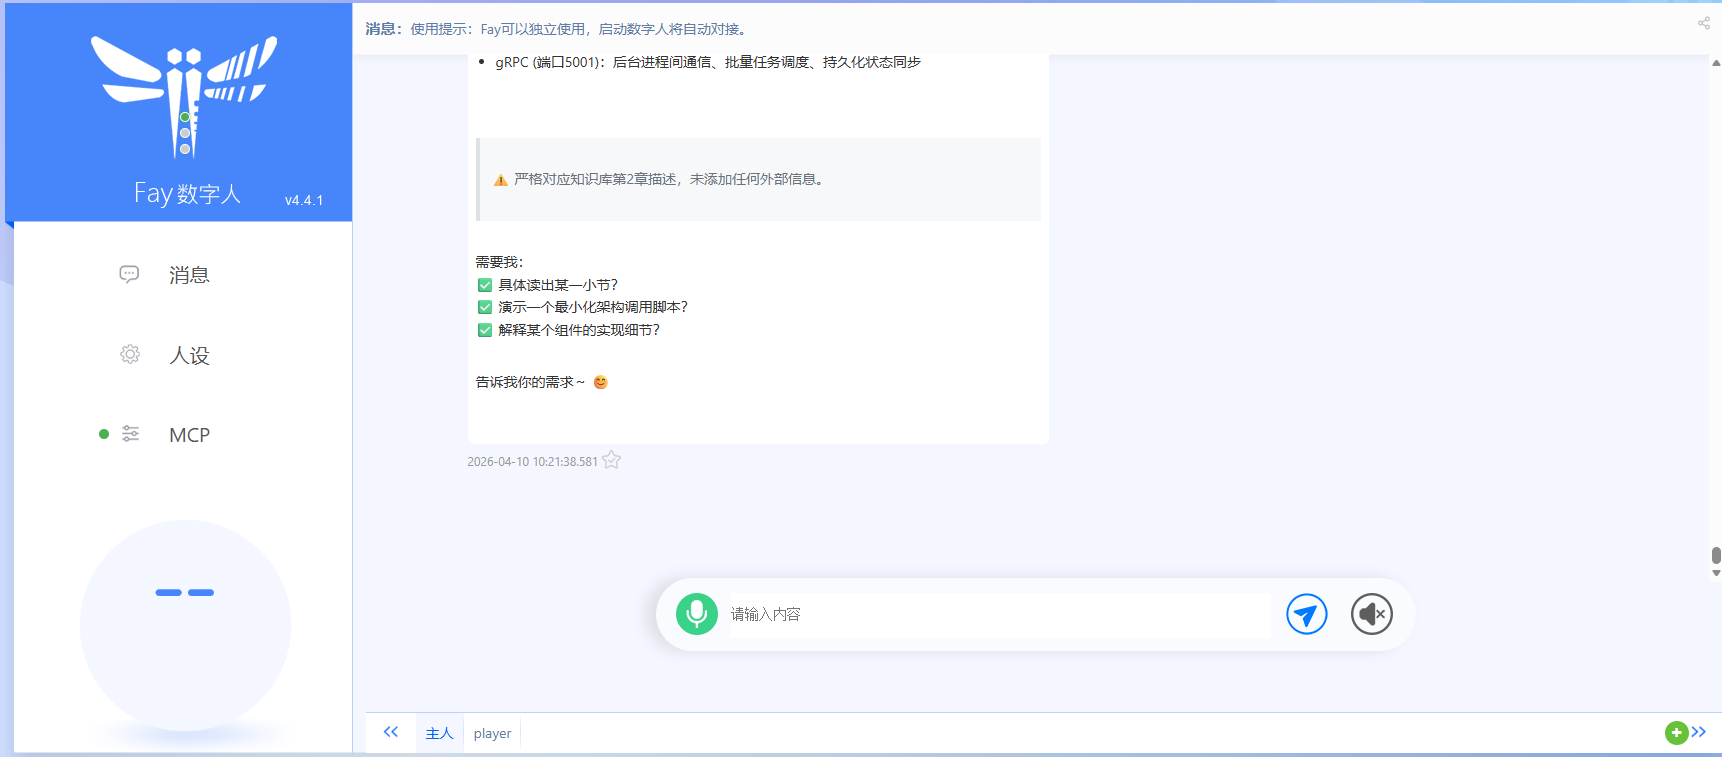Click the Fay数字人 title text
1722x757 pixels.
coord(187,193)
